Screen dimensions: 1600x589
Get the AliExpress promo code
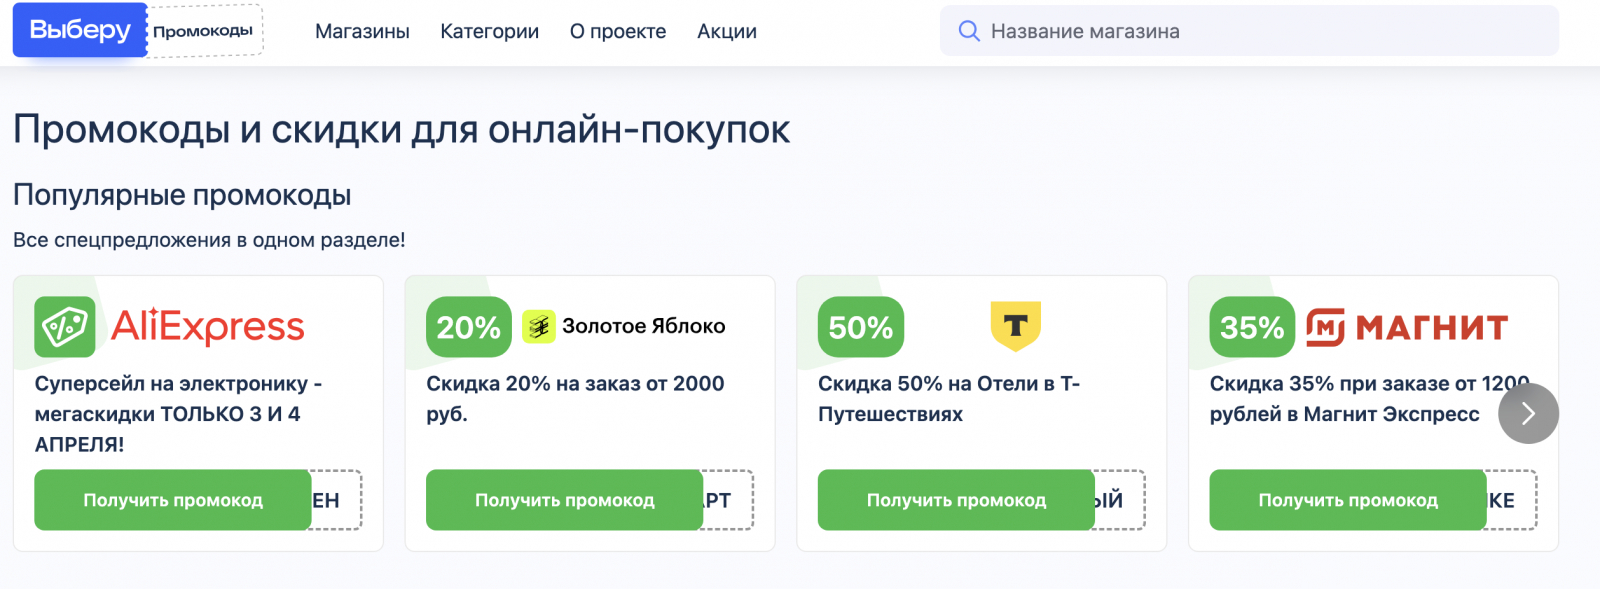[173, 500]
